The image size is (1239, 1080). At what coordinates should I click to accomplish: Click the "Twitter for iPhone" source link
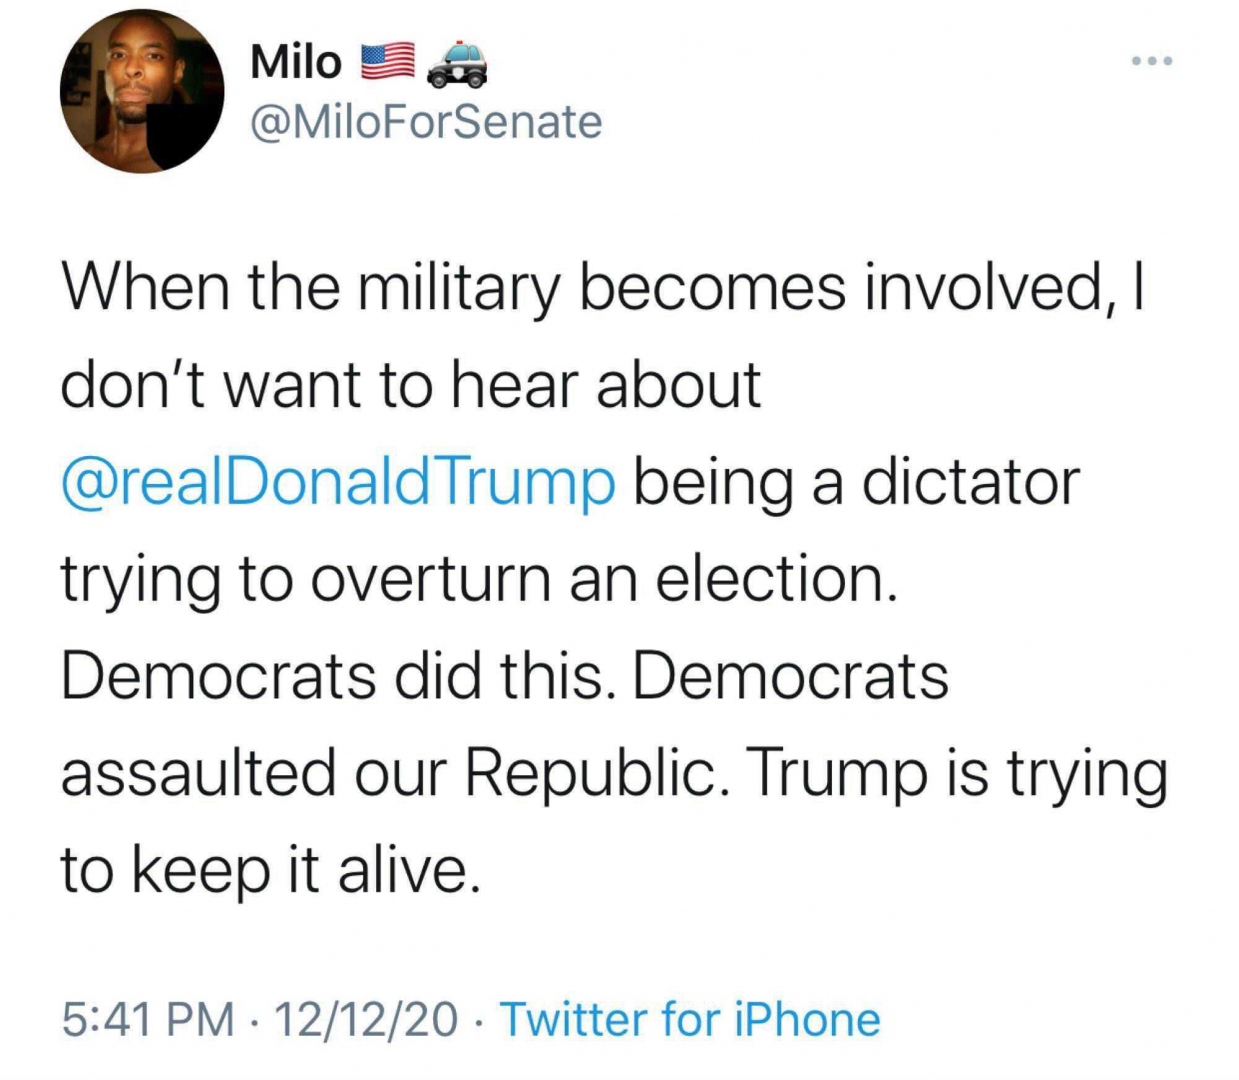[690, 1020]
